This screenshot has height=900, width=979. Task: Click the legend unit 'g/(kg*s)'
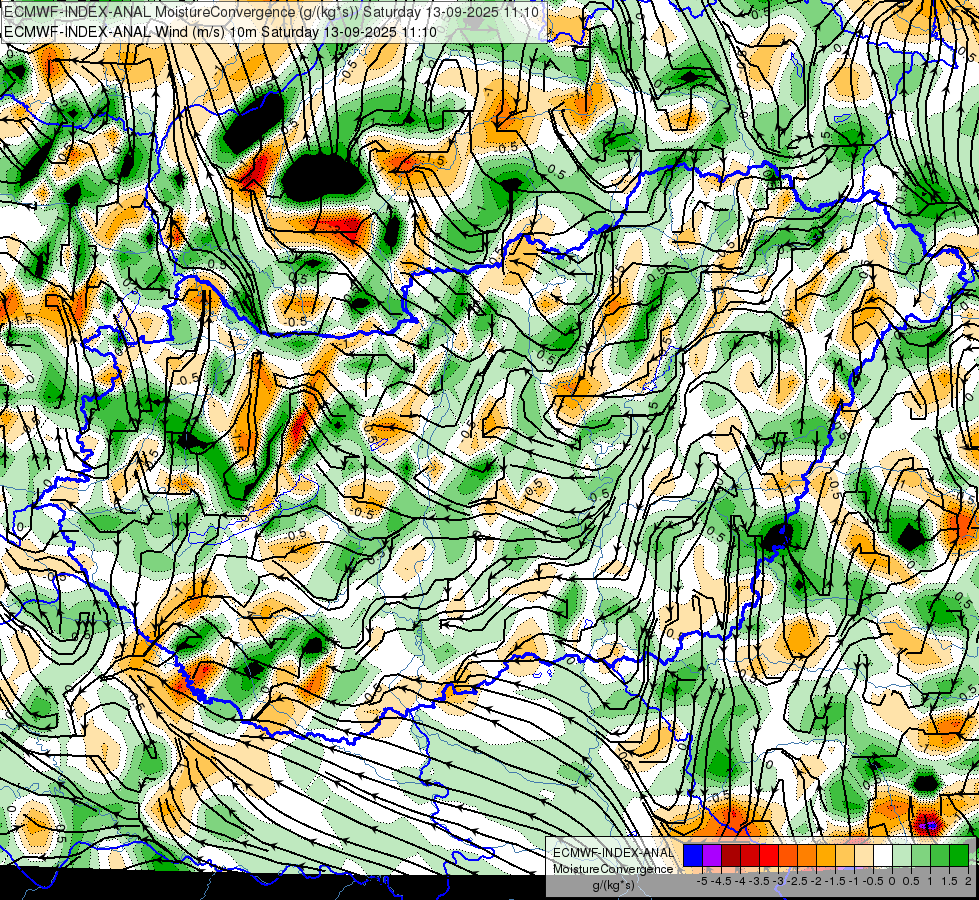(613, 886)
